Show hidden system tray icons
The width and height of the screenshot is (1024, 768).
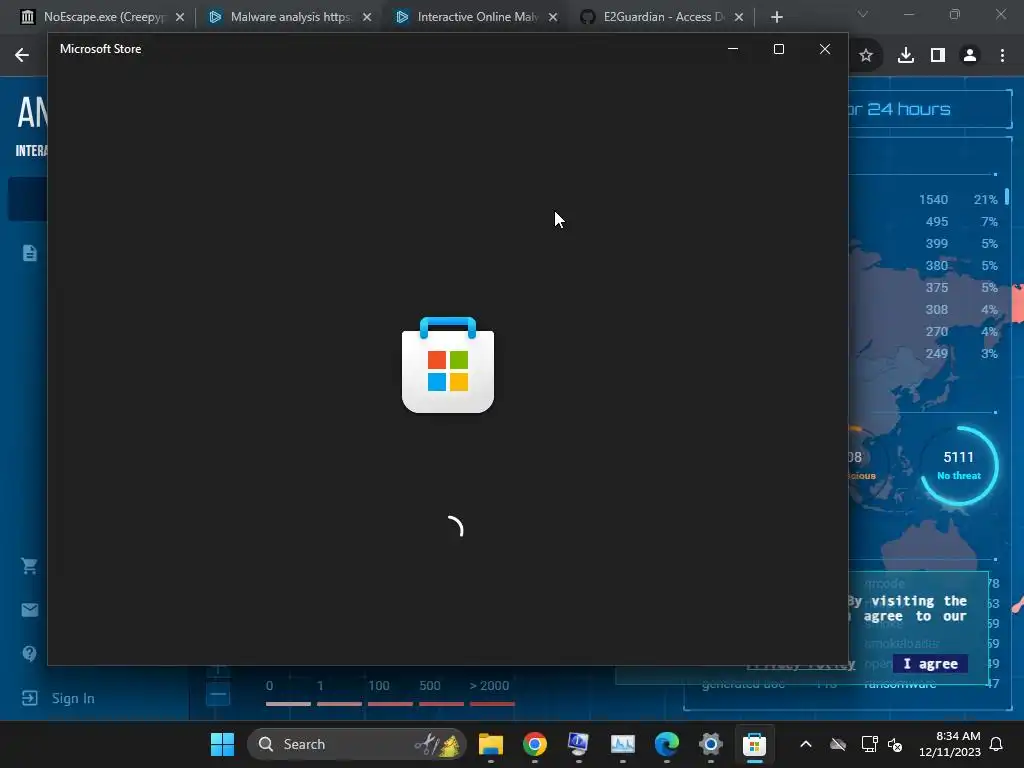click(x=806, y=744)
